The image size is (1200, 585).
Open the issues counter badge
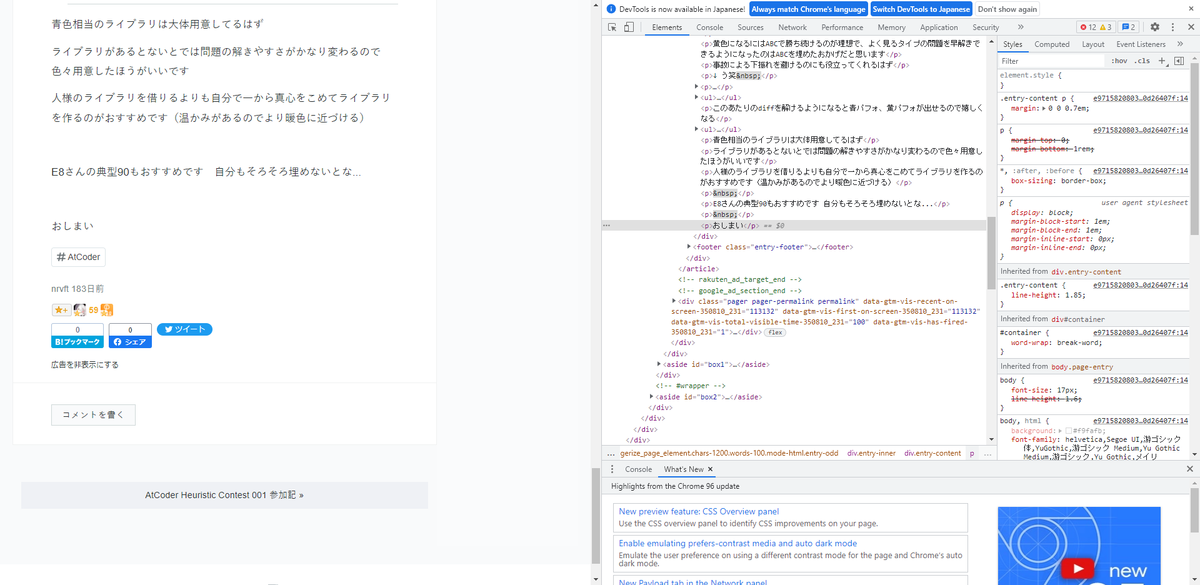coord(1128,27)
